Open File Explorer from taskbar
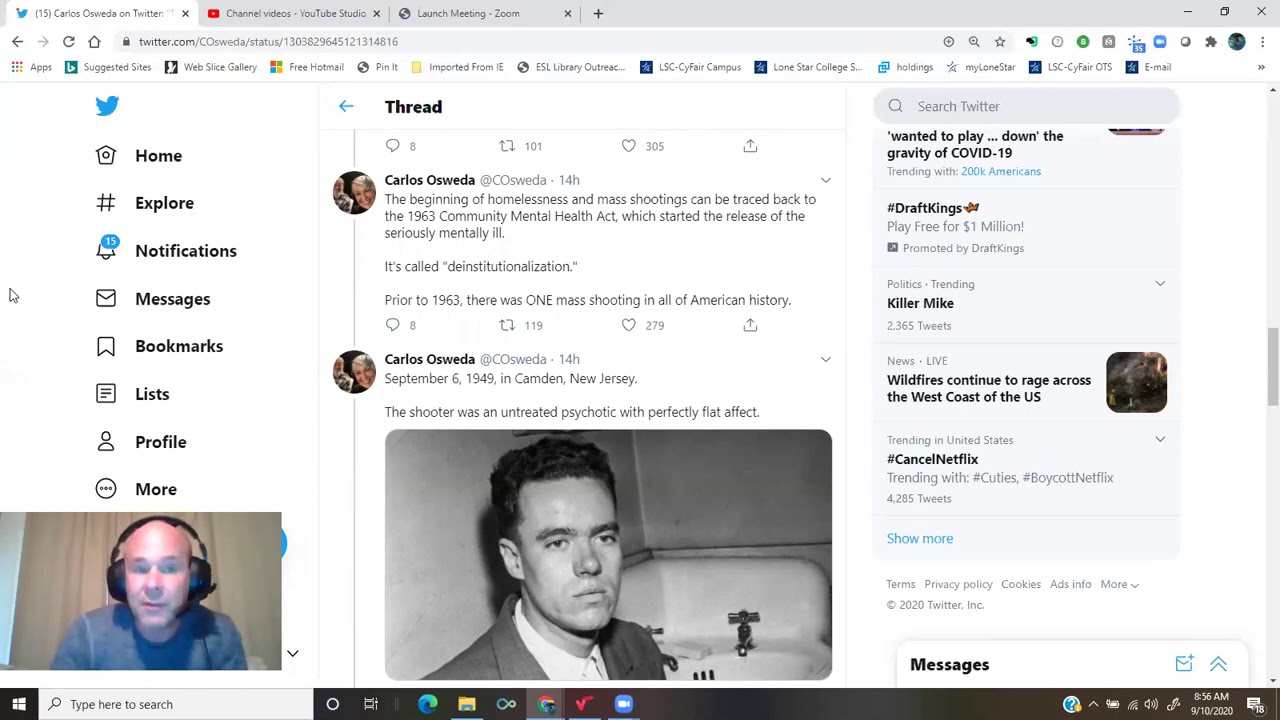 point(467,704)
